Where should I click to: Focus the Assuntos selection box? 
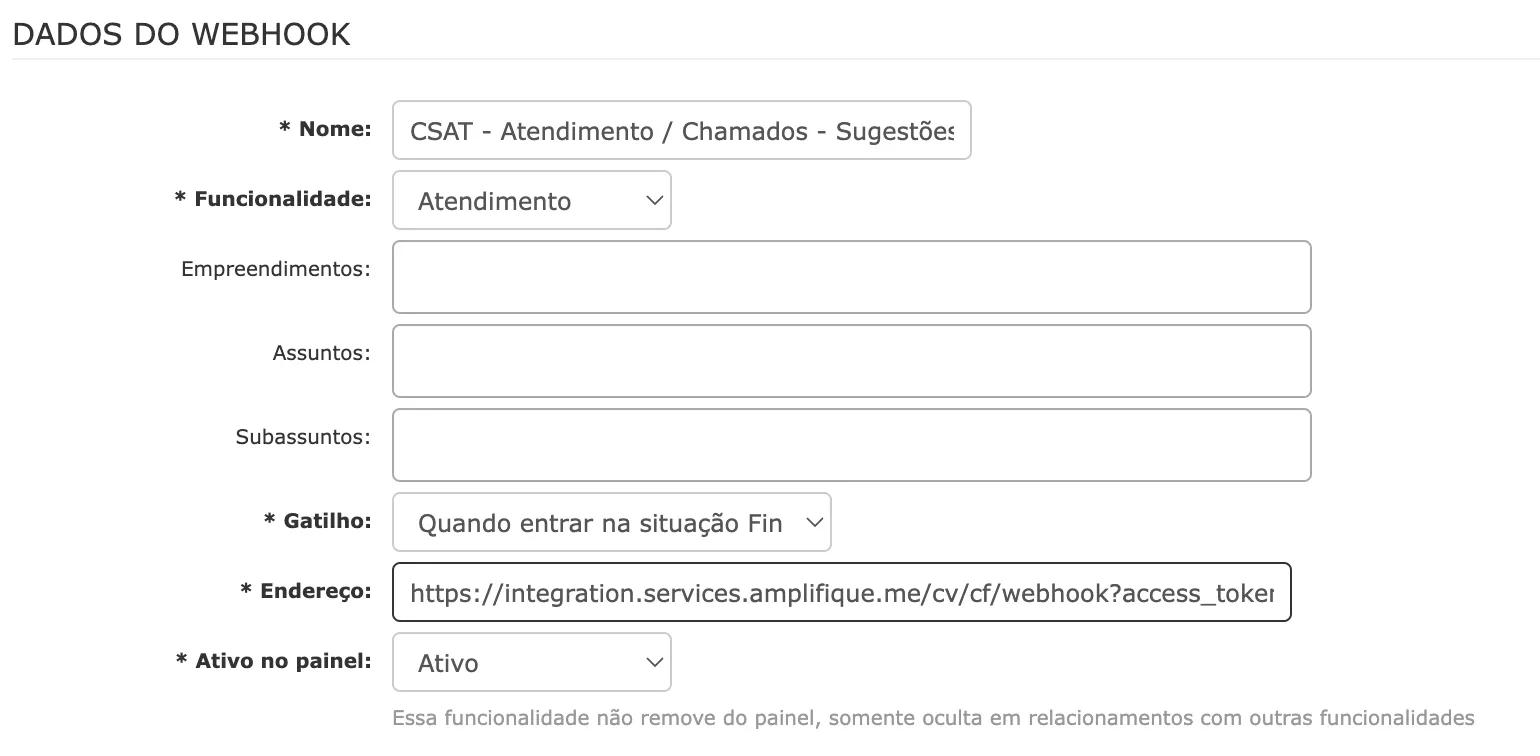pos(851,361)
